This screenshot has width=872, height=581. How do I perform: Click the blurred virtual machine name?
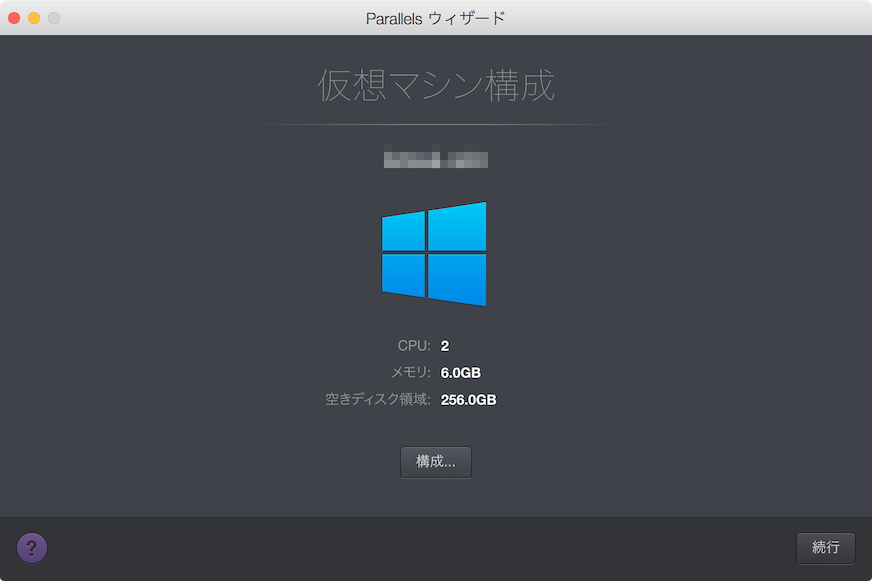point(436,156)
